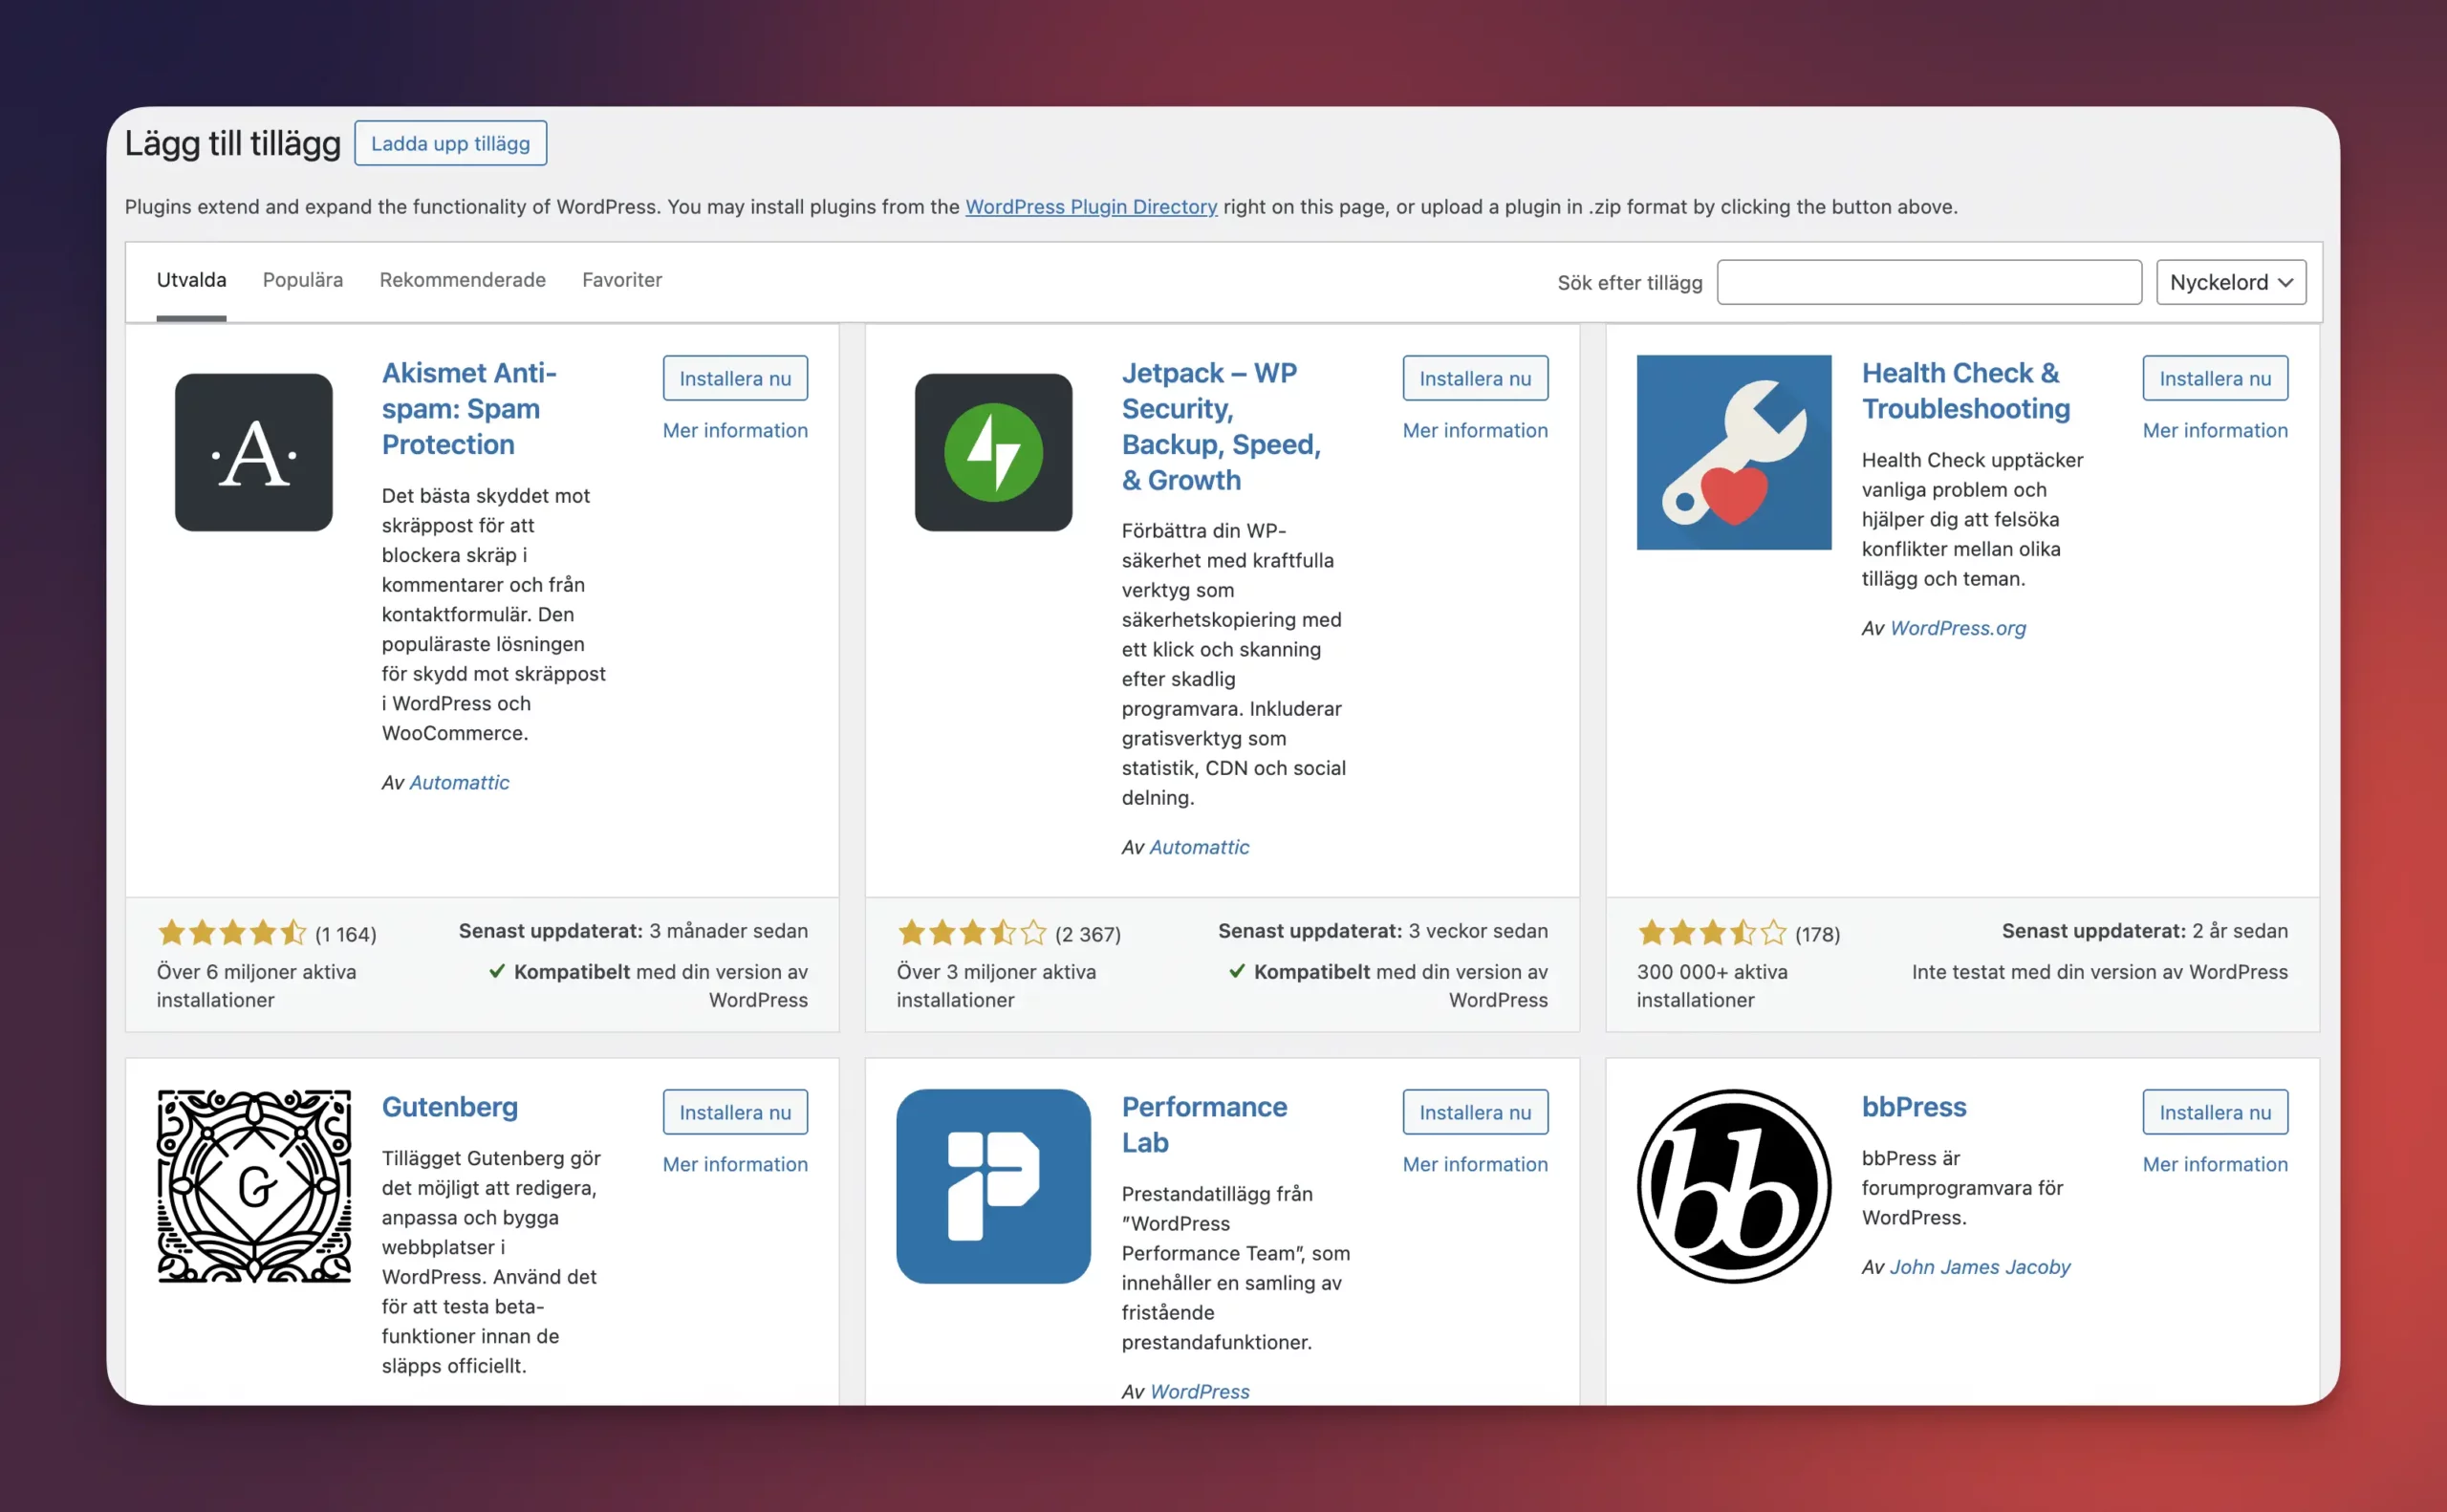Screen dimensions: 2447x1512
Task: Open the Rekommenderade tab
Action: point(462,280)
